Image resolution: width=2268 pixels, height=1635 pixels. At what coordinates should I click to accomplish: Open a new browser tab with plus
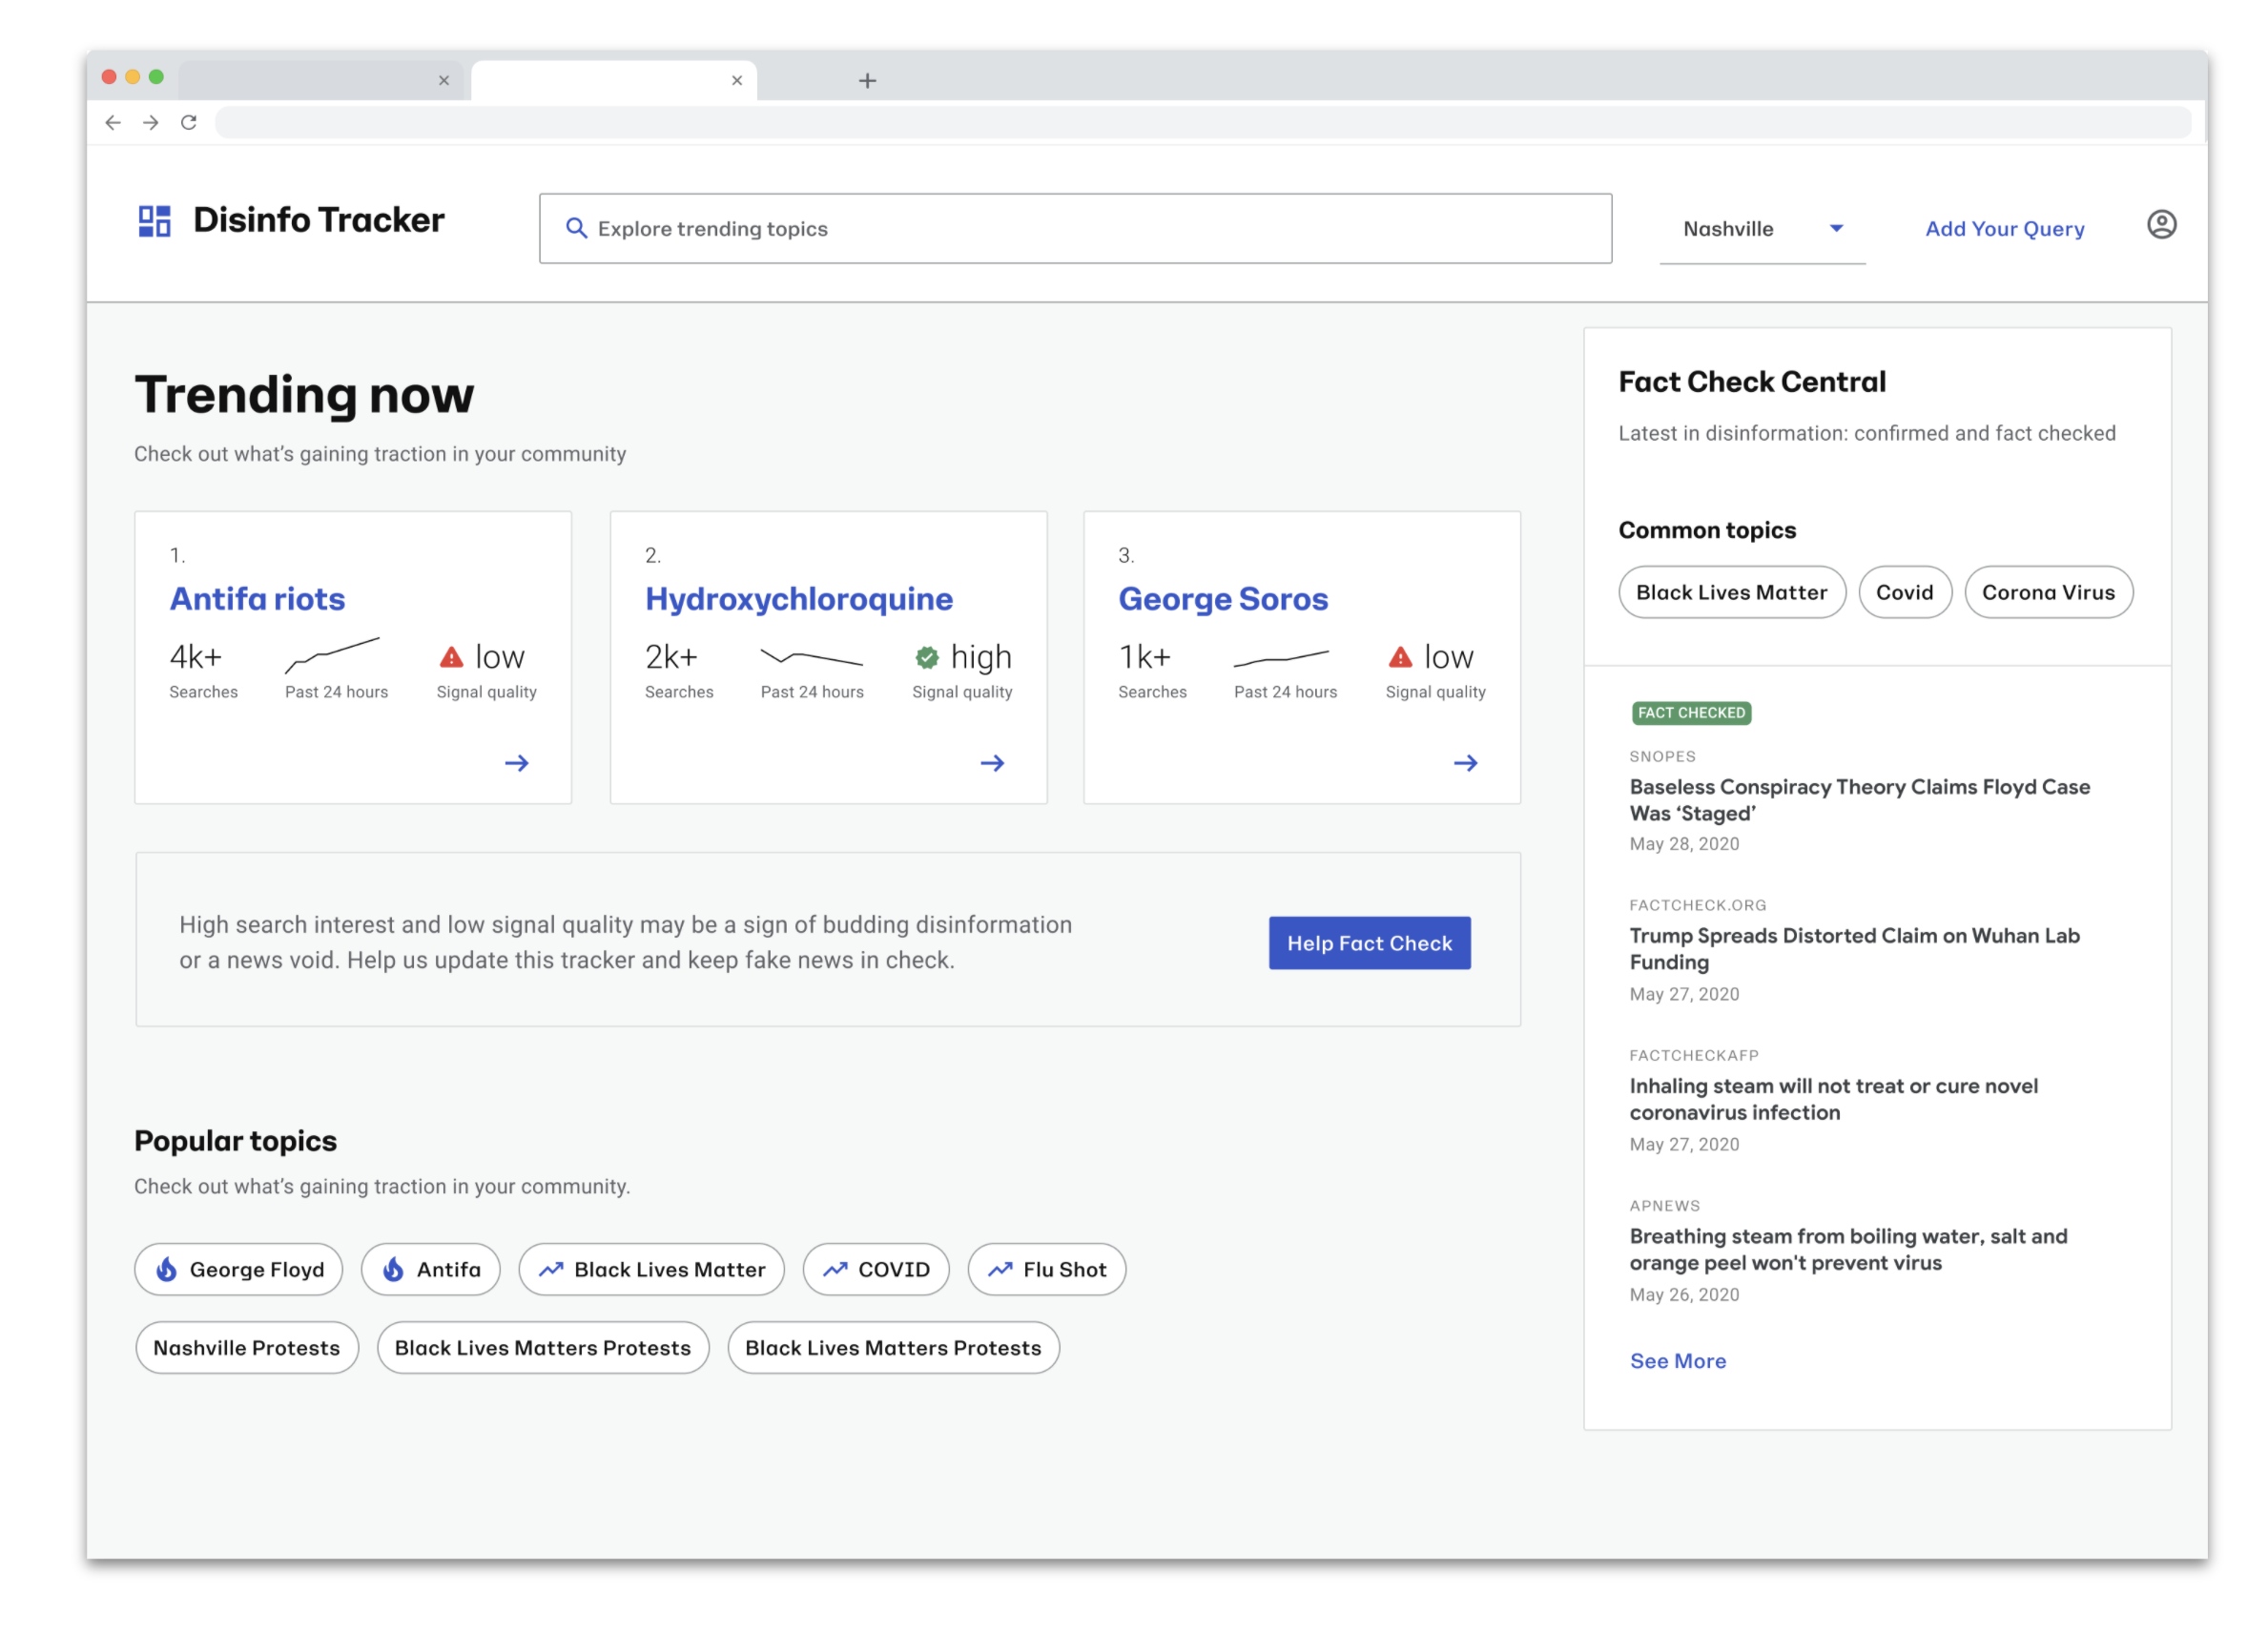tap(867, 80)
